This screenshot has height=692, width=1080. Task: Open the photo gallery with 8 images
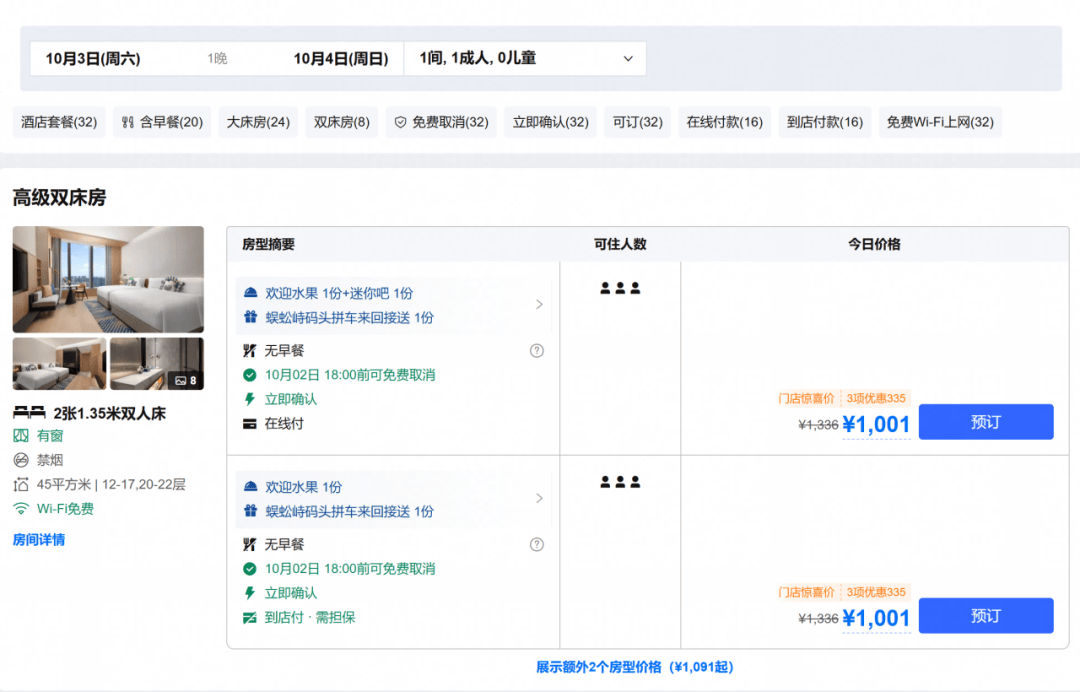157,364
